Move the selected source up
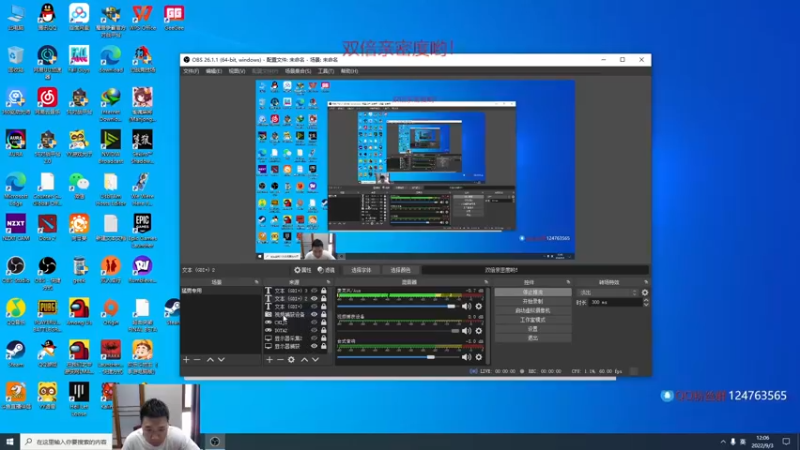 [305, 360]
